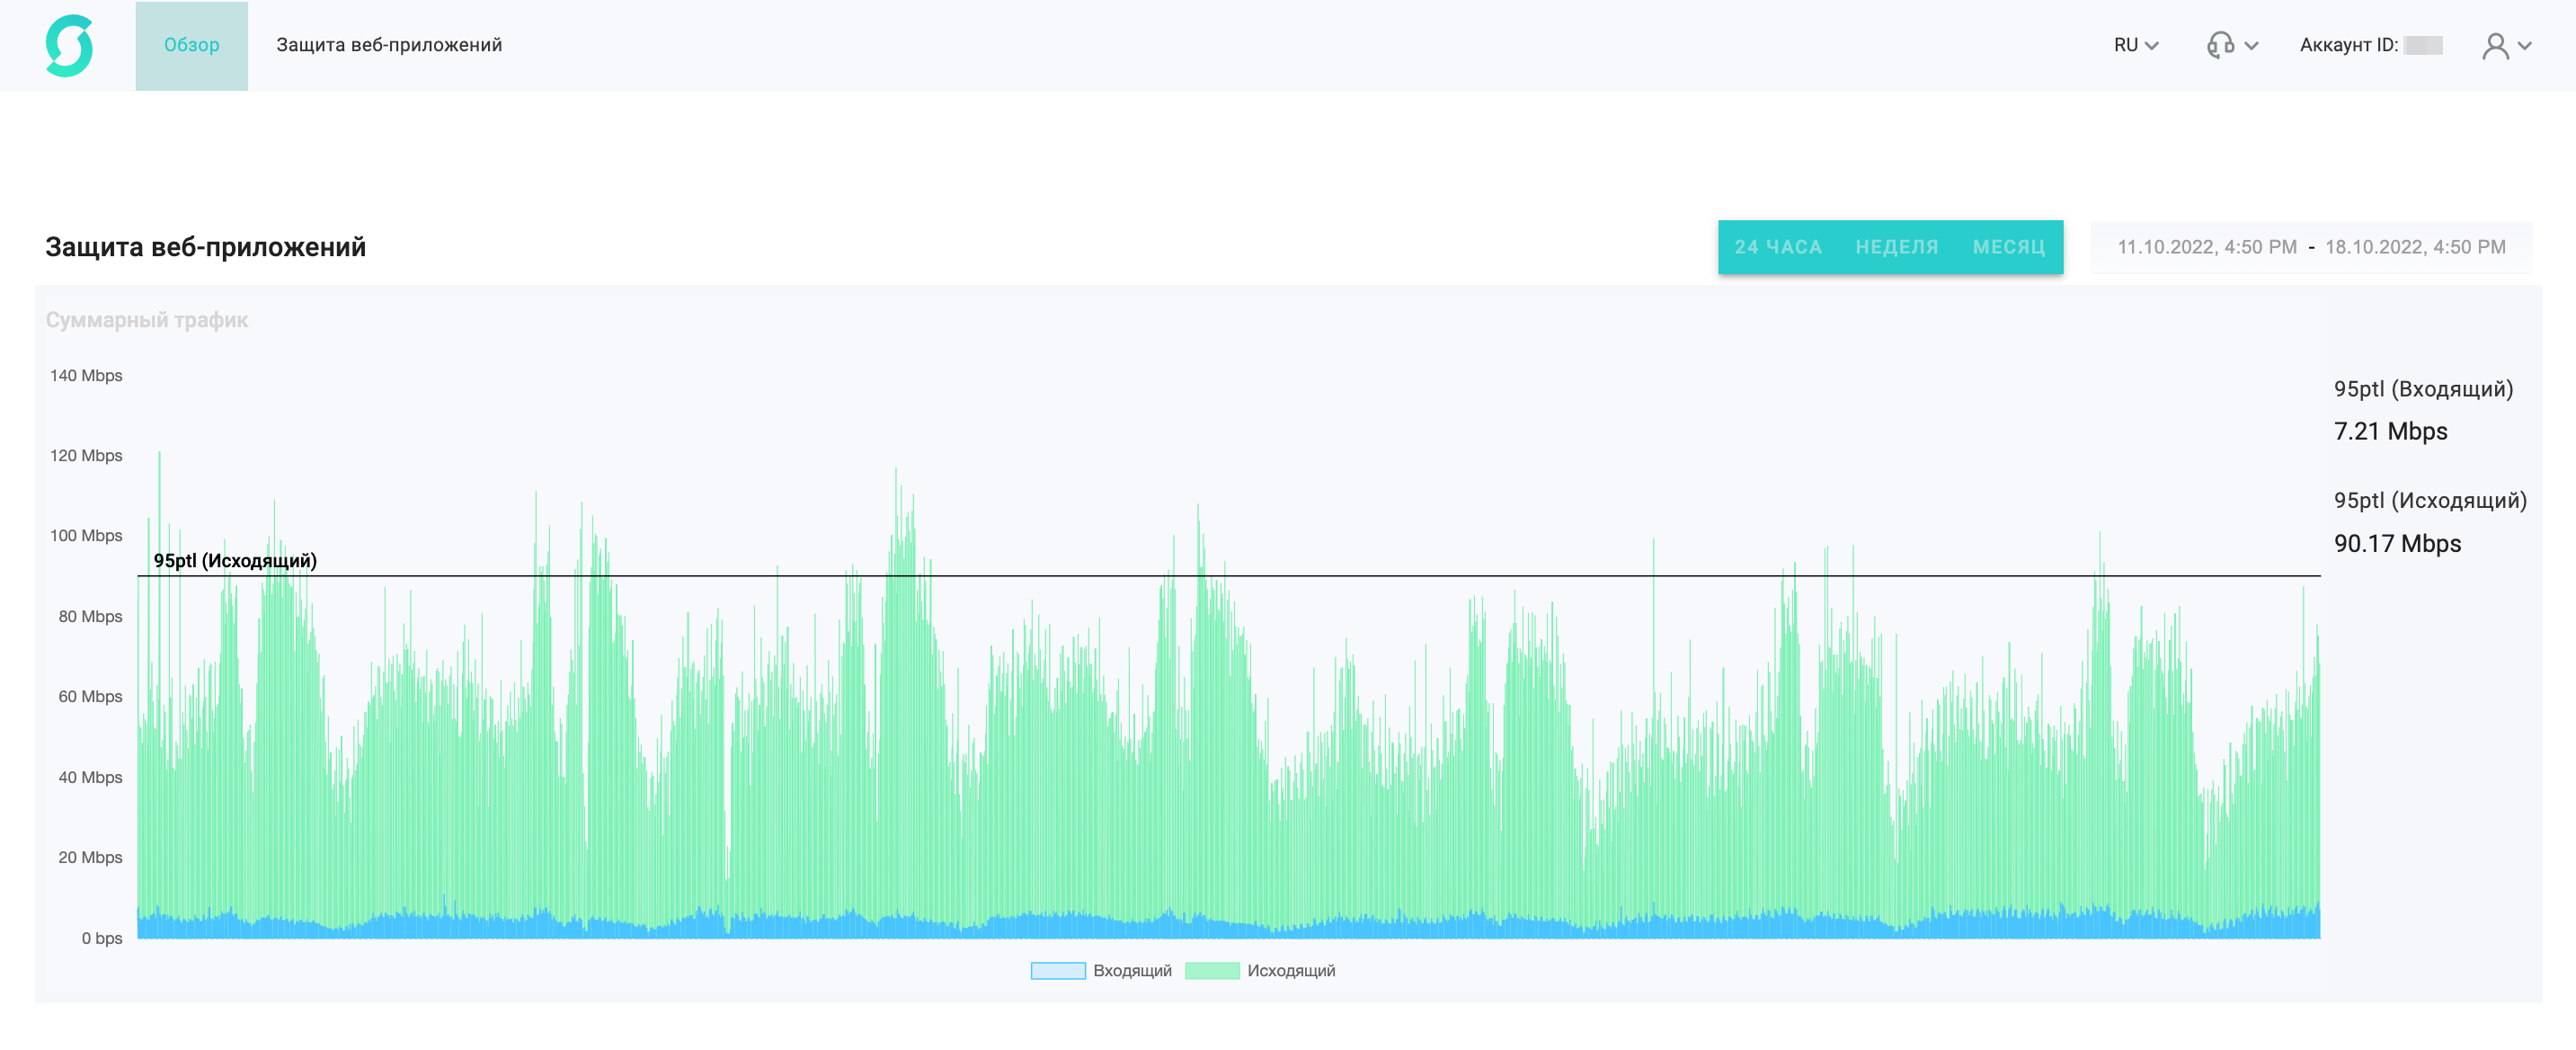Expand the chevron next to user profile
Image resolution: width=2576 pixels, height=1050 pixels.
[x=2524, y=46]
